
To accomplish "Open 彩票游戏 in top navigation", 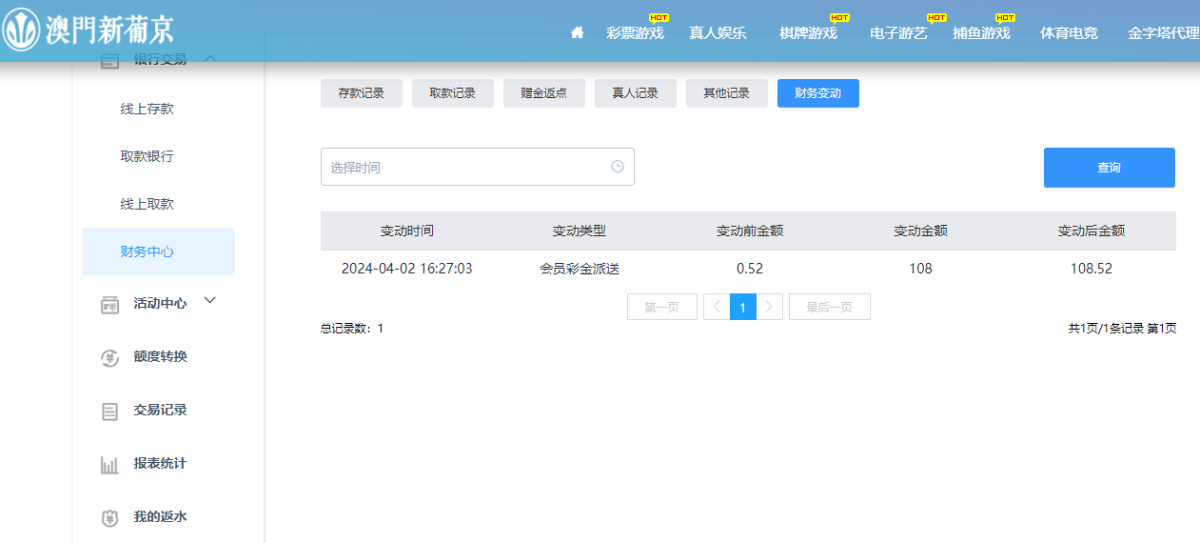I will point(634,33).
